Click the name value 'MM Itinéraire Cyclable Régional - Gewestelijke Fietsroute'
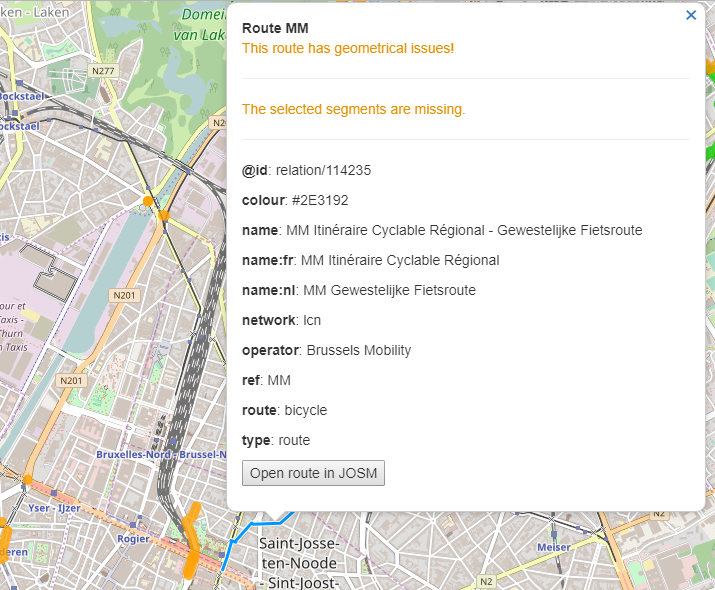715x590 pixels. (464, 230)
